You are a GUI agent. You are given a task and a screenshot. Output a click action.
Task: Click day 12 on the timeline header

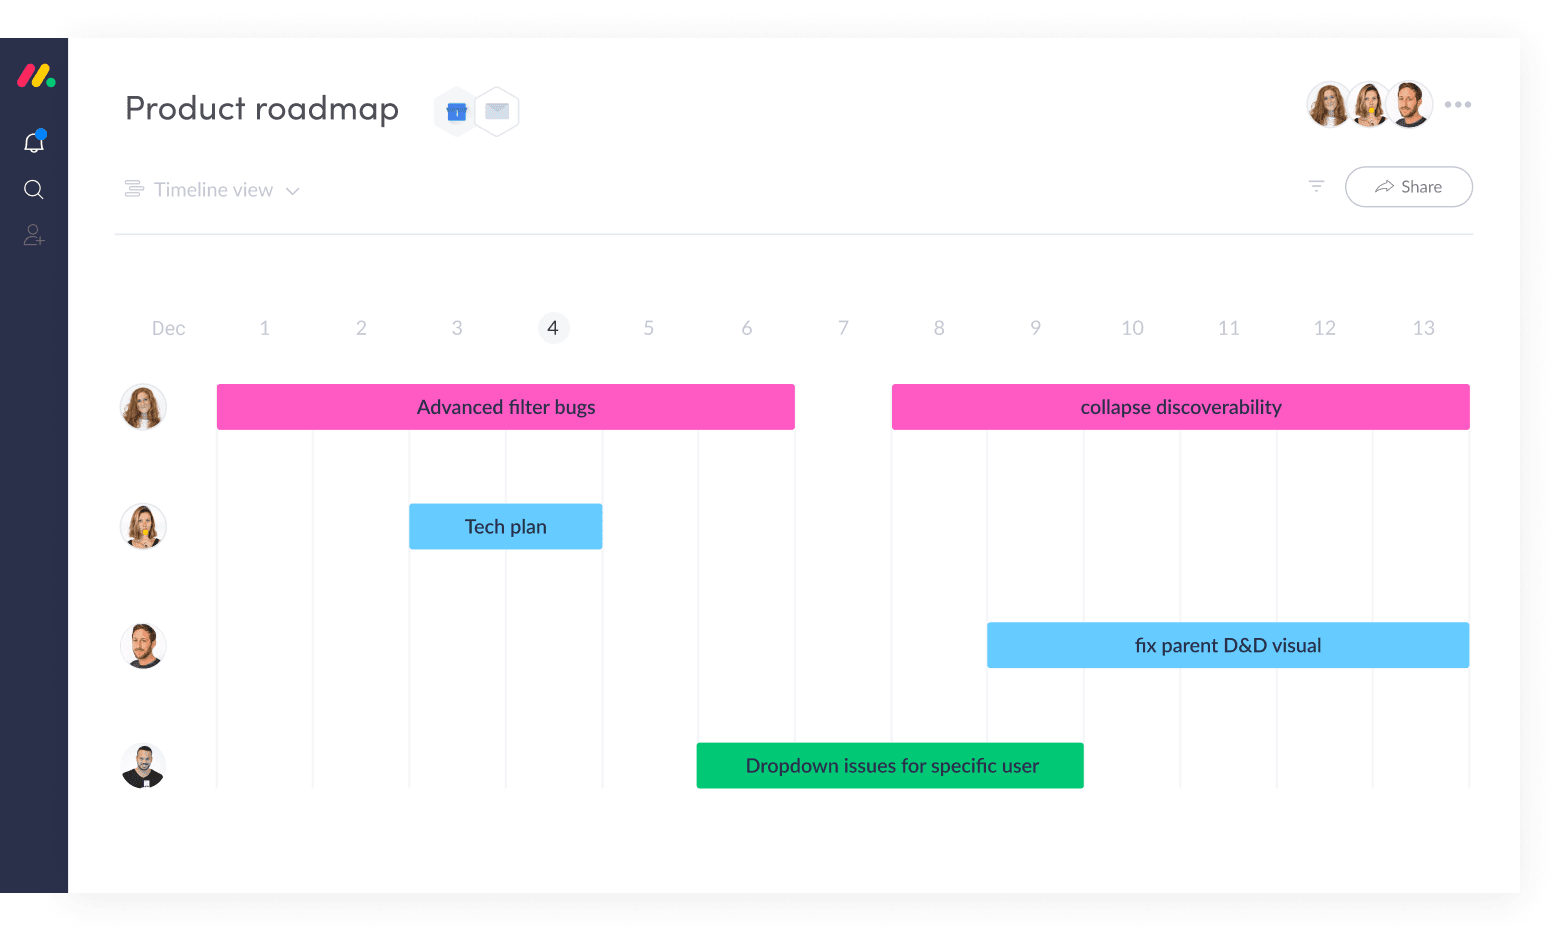tap(1325, 328)
